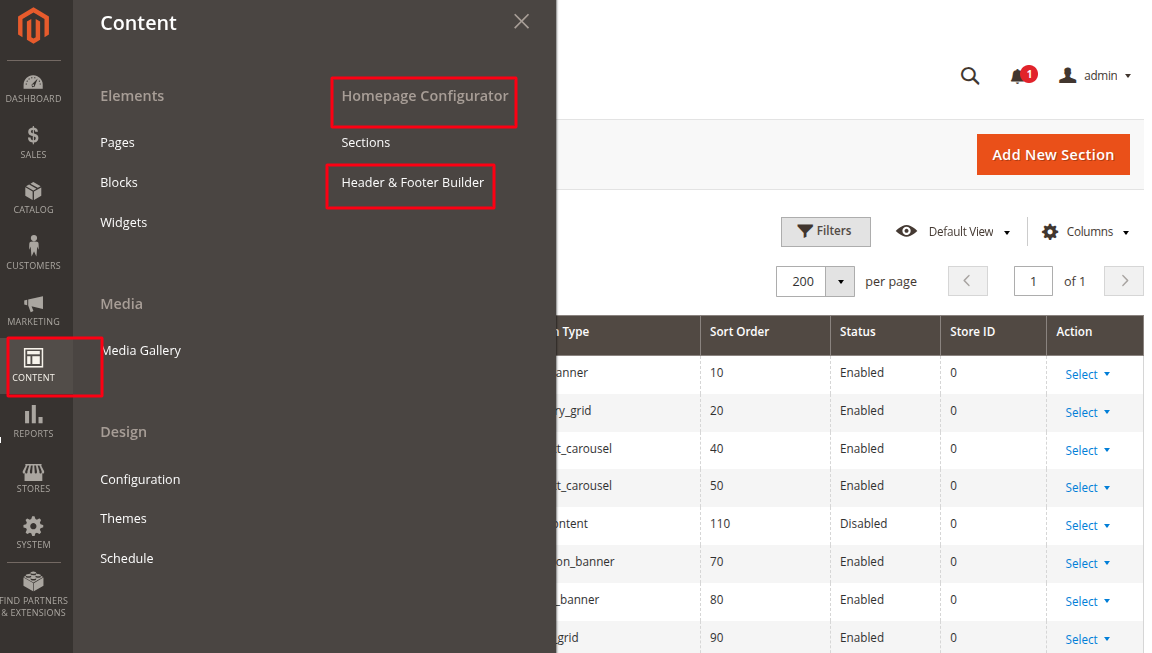
Task: Open the Columns settings dropdown
Action: point(1085,231)
